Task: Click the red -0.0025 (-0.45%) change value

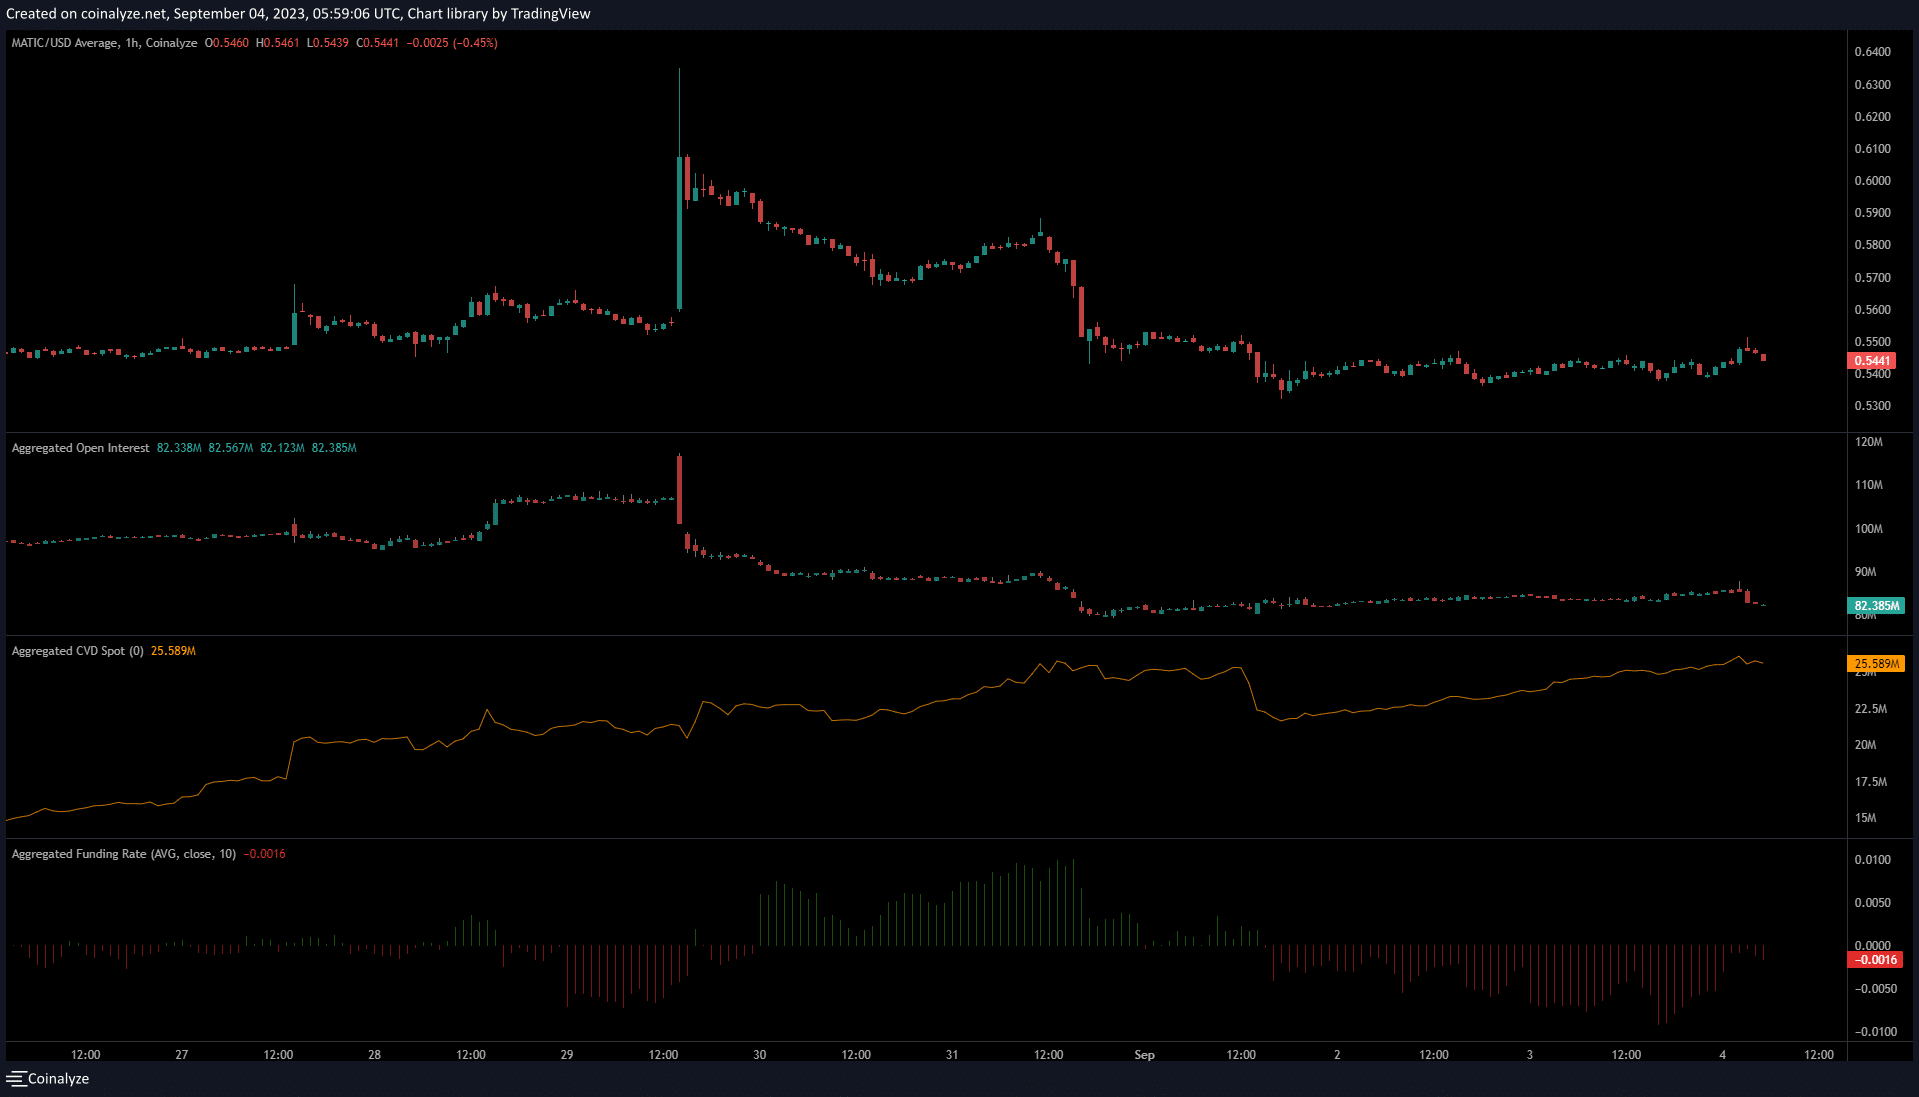Action: click(452, 43)
